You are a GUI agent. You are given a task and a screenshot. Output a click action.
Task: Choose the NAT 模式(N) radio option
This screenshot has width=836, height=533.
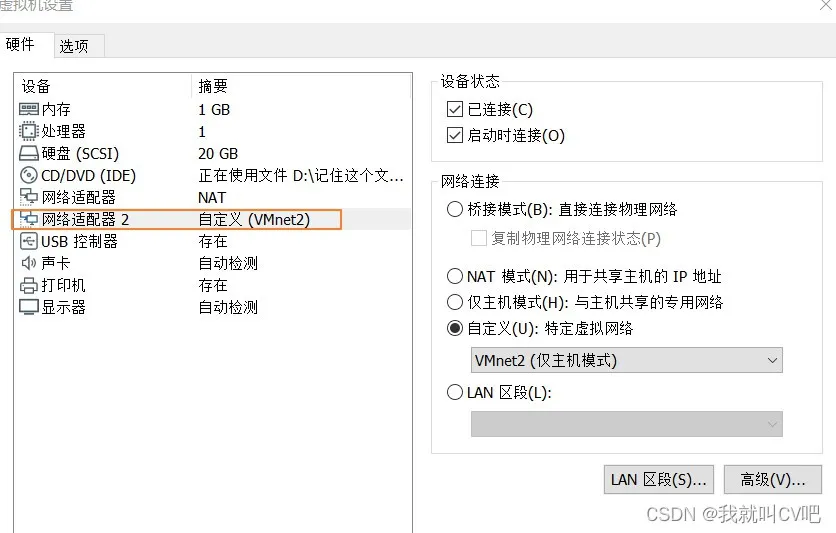[455, 276]
